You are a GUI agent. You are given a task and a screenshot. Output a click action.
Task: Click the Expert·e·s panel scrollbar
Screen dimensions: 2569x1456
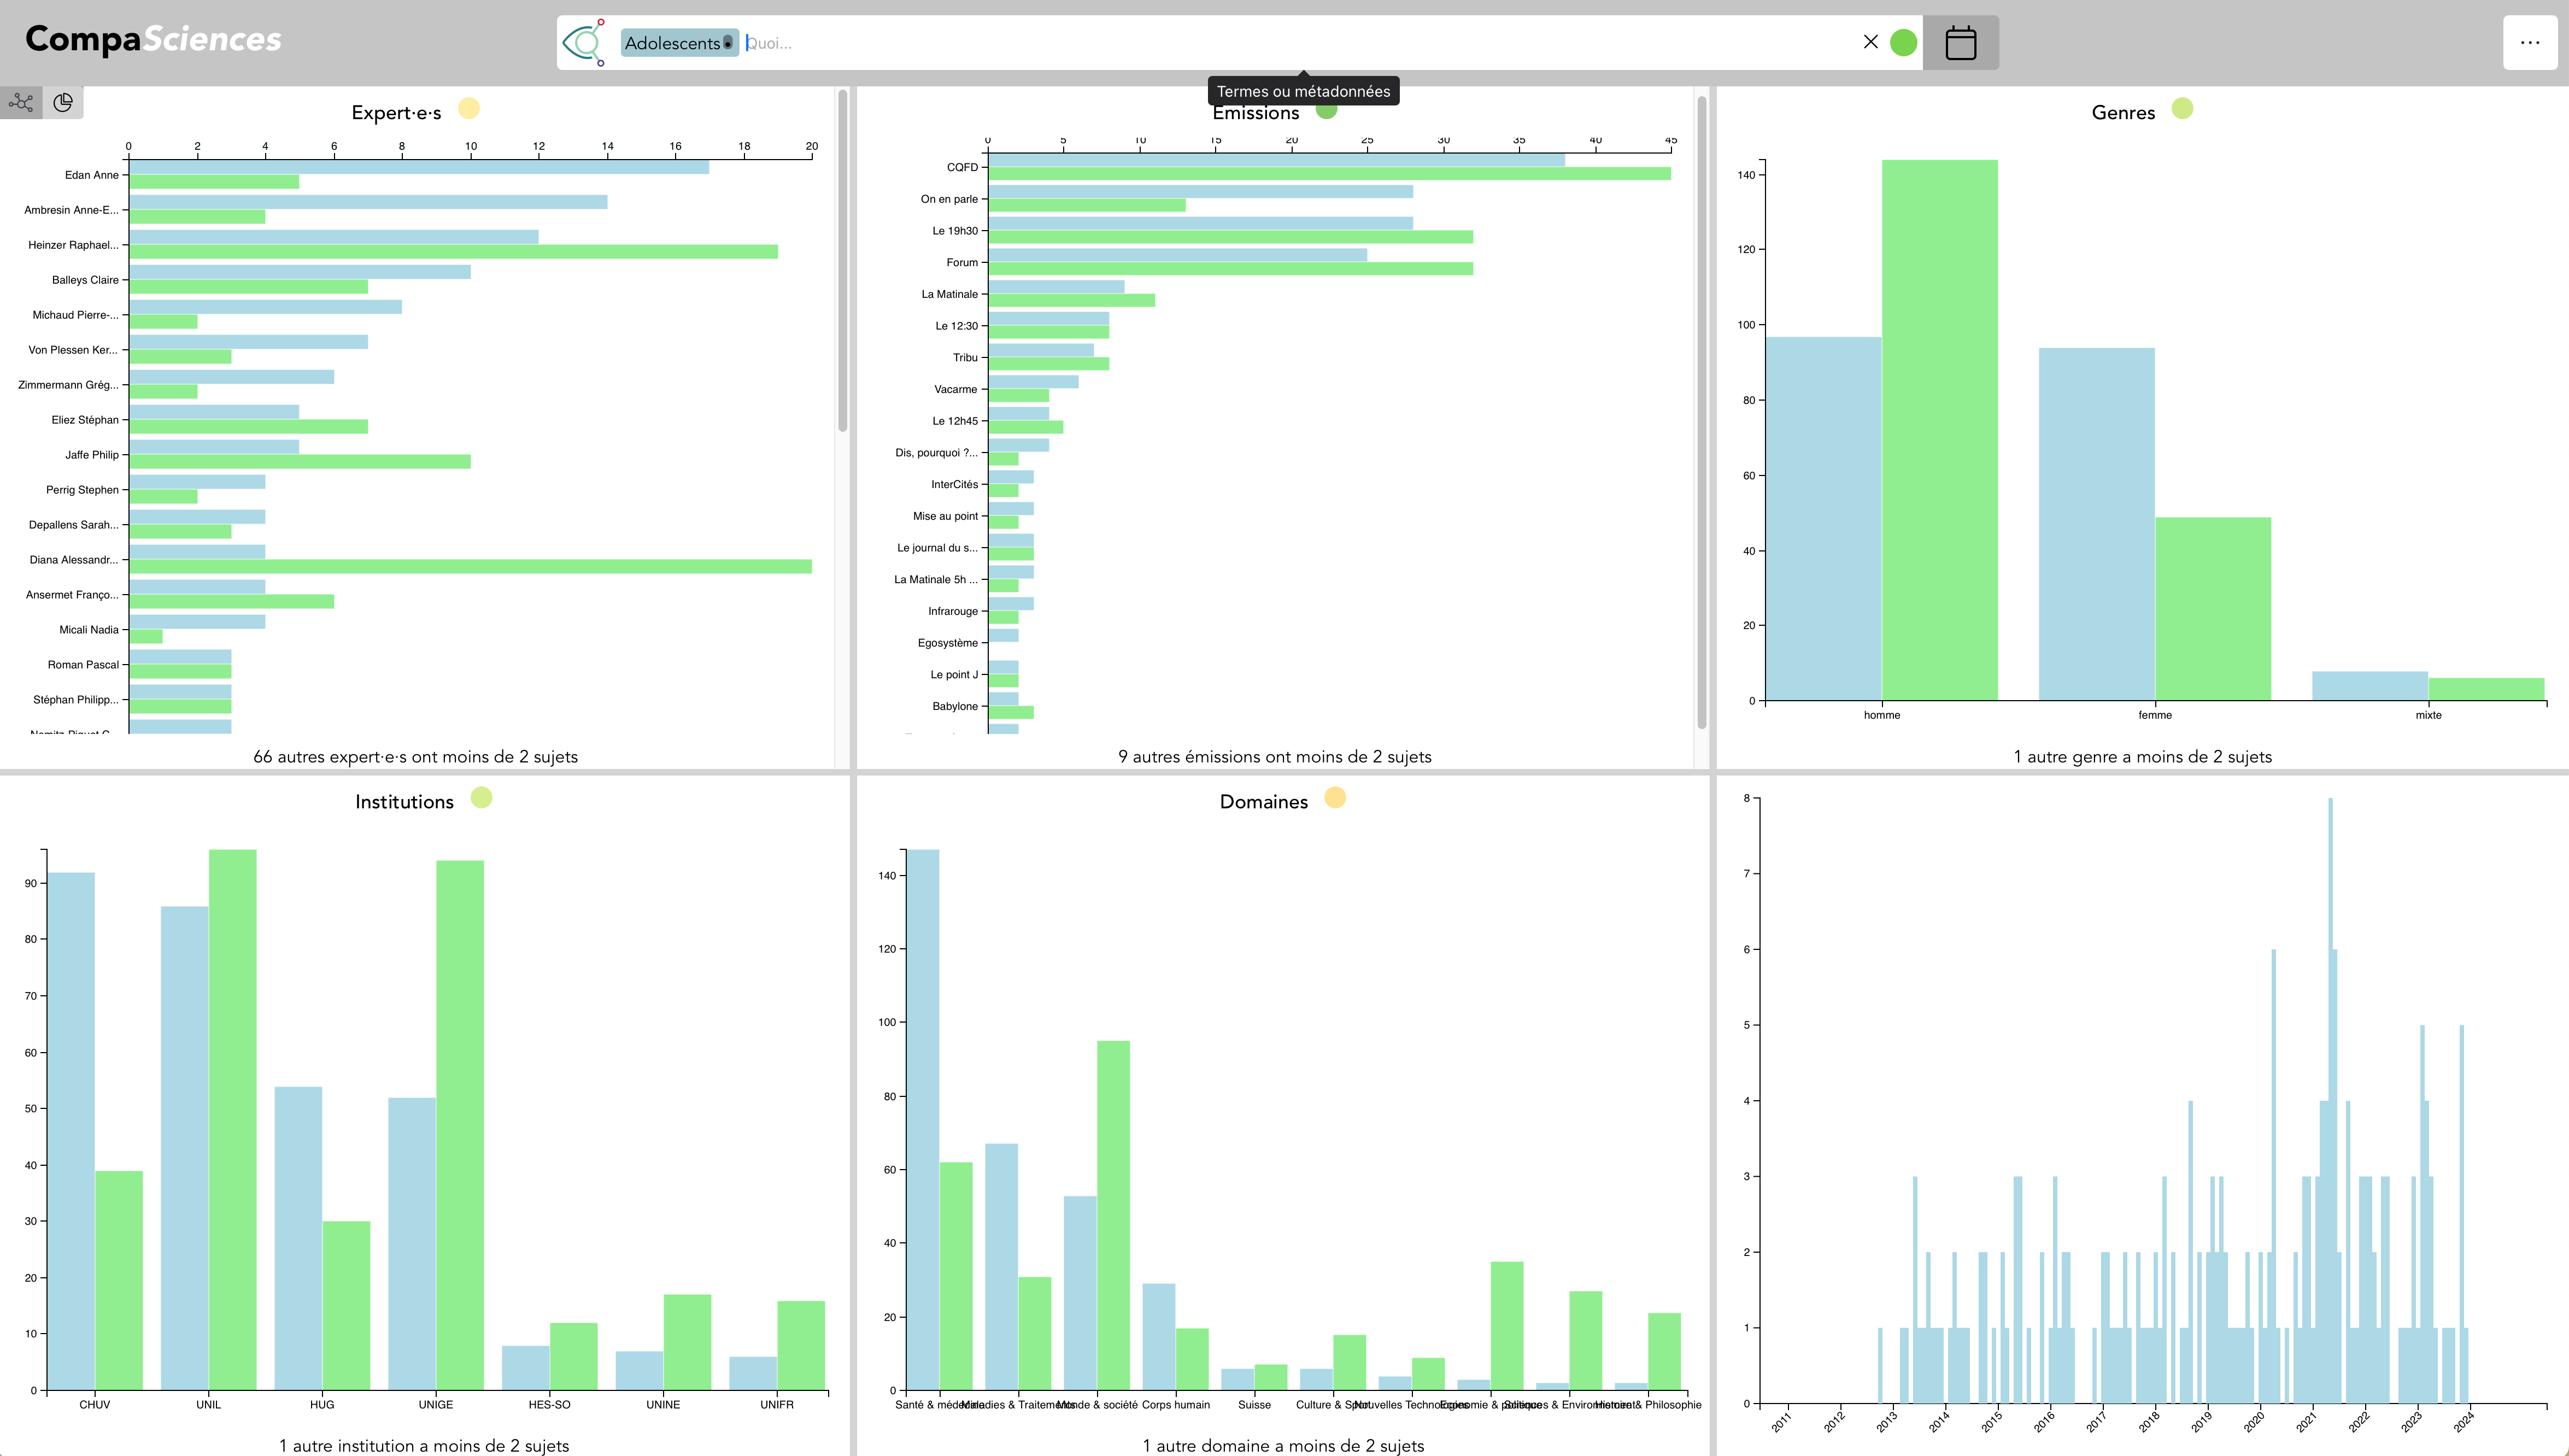click(842, 260)
